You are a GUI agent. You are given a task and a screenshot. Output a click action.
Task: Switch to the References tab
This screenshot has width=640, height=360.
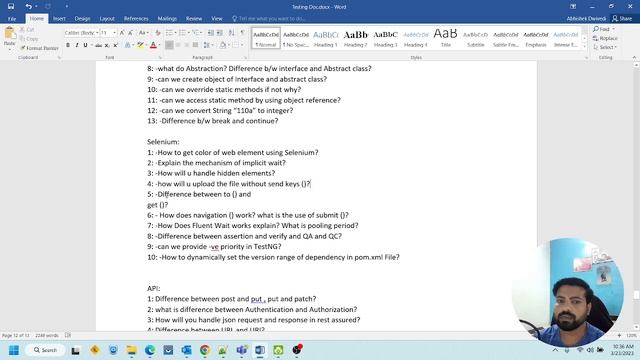tap(136, 19)
